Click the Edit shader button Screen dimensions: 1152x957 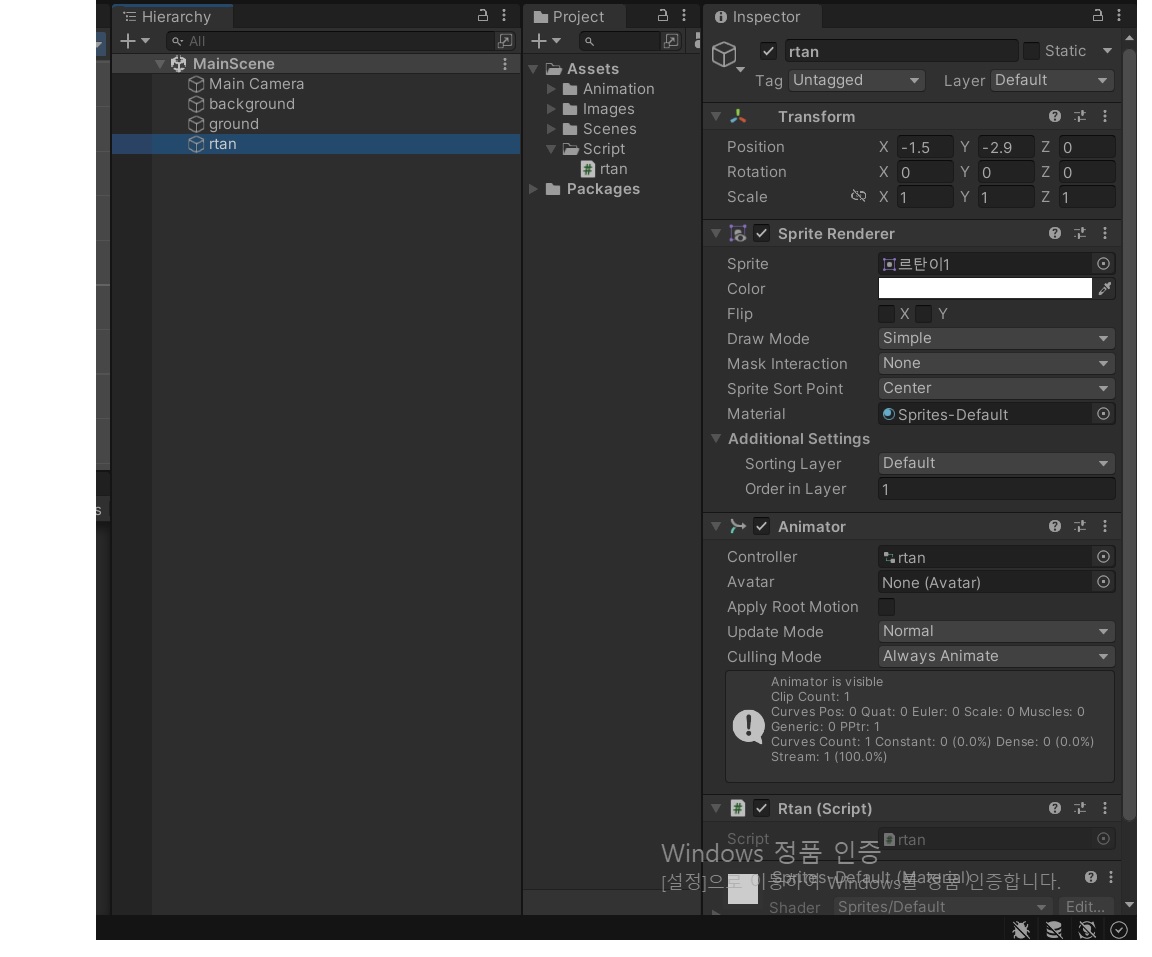[x=1085, y=906]
